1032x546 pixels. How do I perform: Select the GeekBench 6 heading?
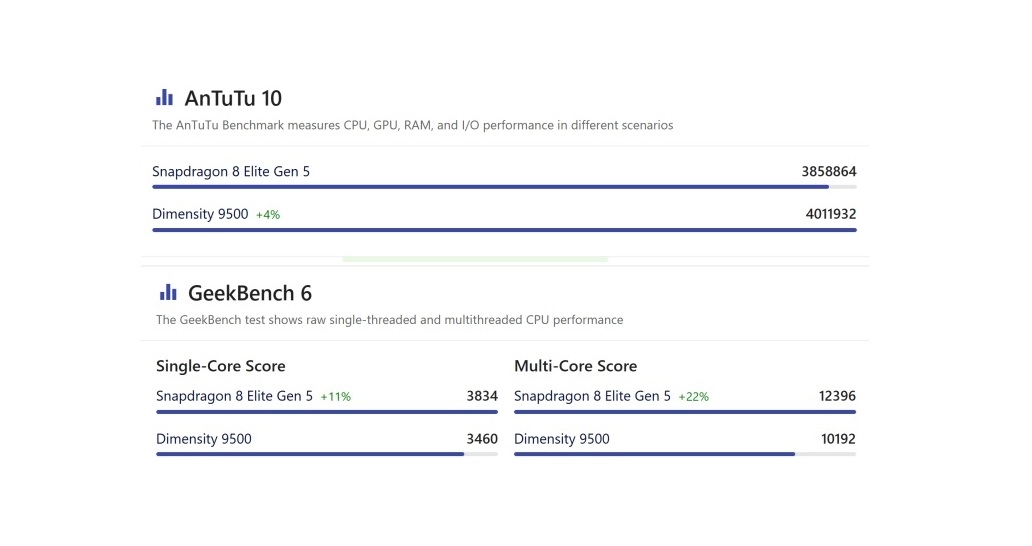pyautogui.click(x=250, y=293)
